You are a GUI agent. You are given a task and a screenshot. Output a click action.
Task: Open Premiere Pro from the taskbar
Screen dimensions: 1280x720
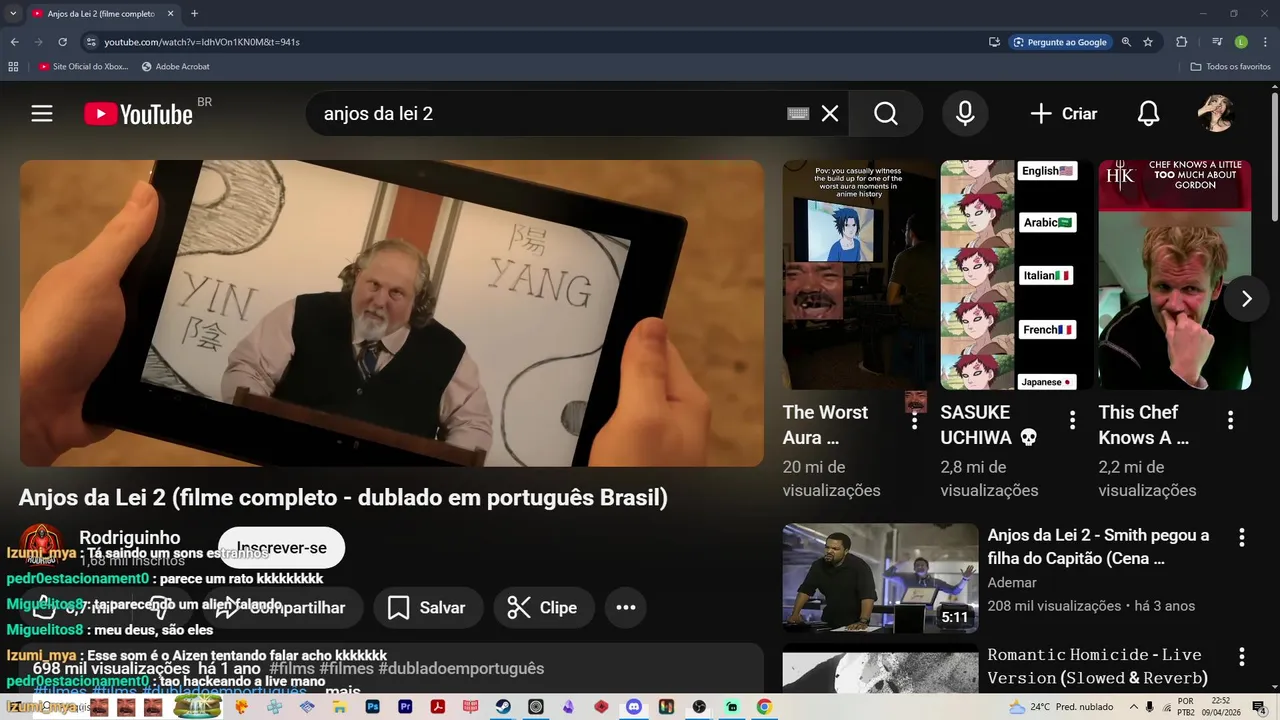tap(405, 707)
